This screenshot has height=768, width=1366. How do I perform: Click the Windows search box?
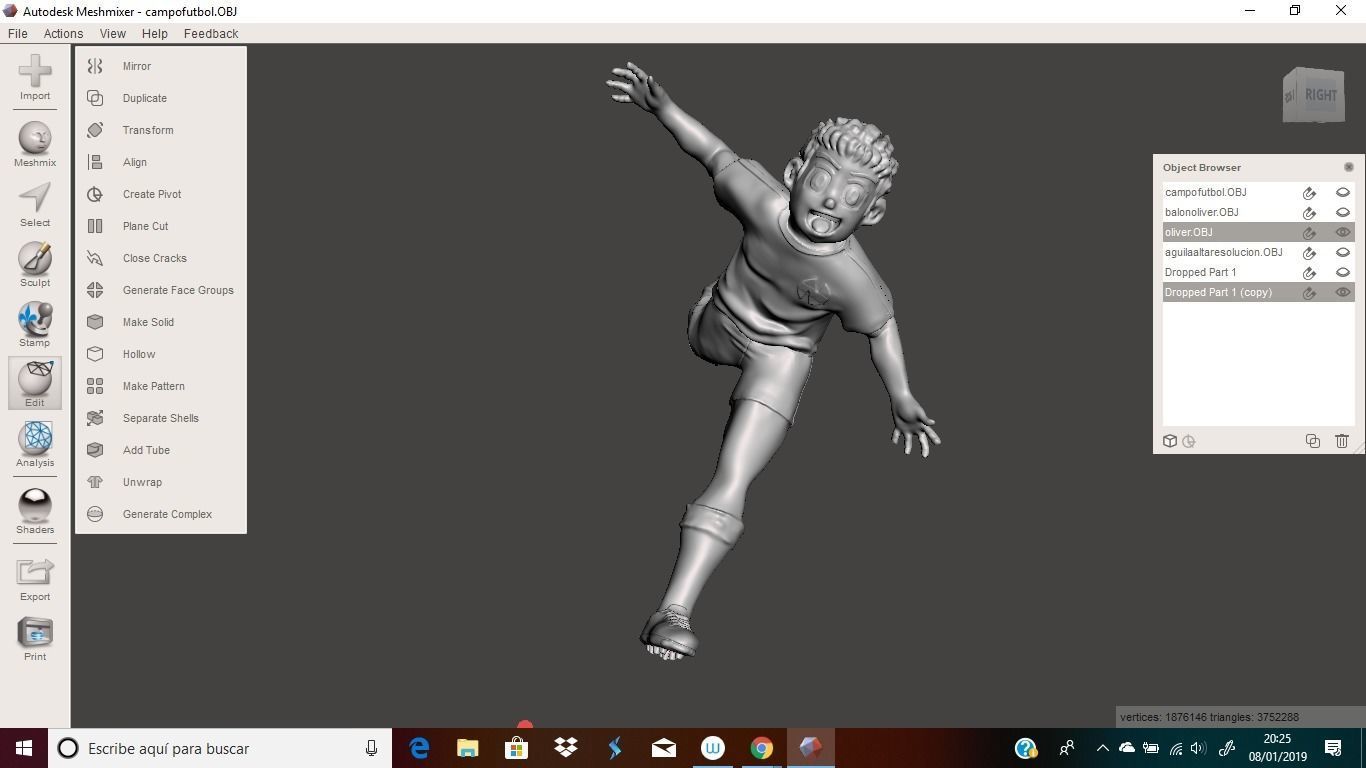[x=219, y=748]
